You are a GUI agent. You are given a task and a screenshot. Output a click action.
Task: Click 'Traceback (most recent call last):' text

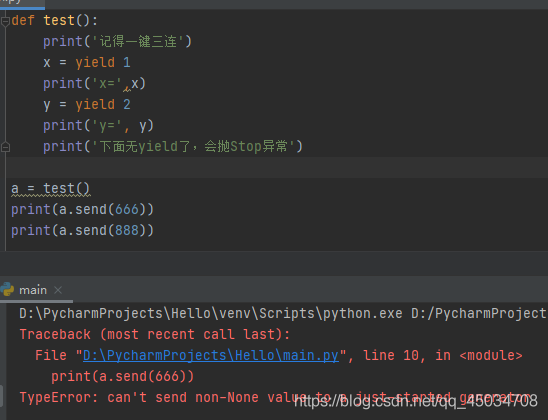coord(154,335)
